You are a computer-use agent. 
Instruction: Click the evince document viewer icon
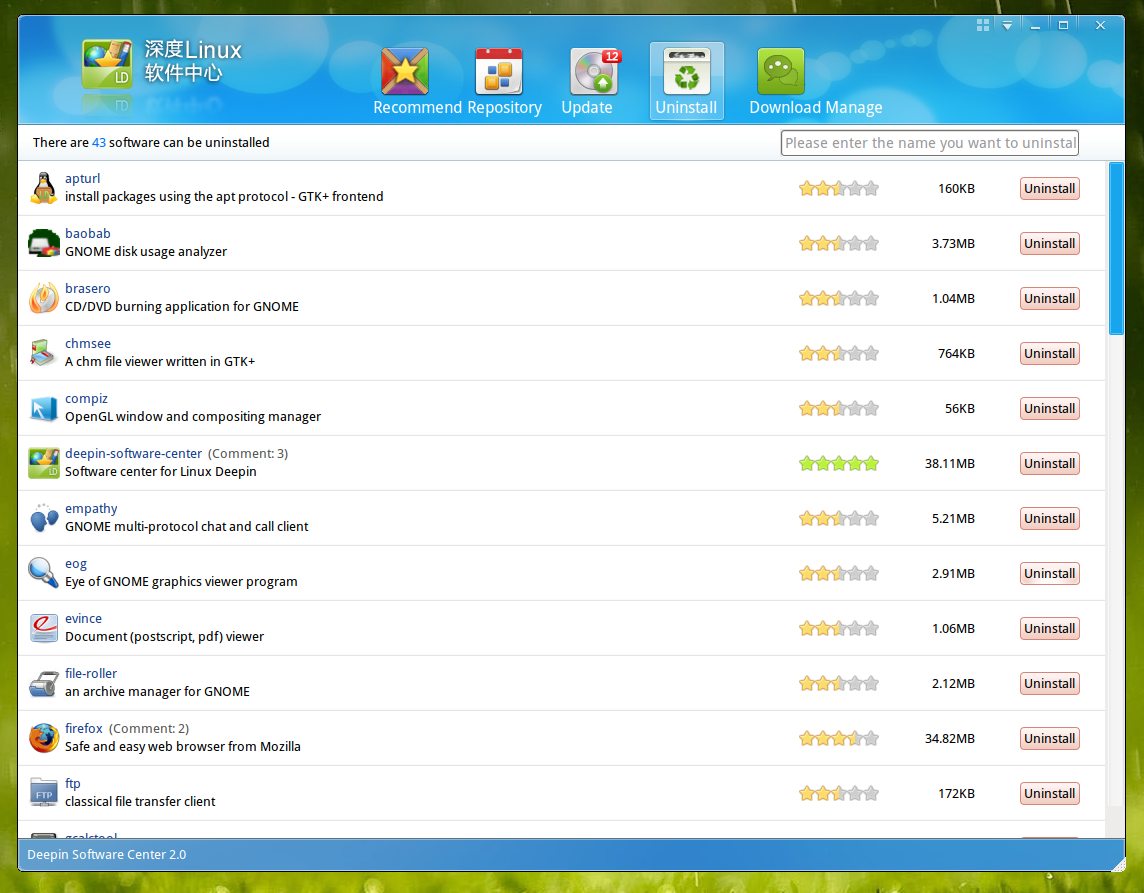pyautogui.click(x=44, y=628)
